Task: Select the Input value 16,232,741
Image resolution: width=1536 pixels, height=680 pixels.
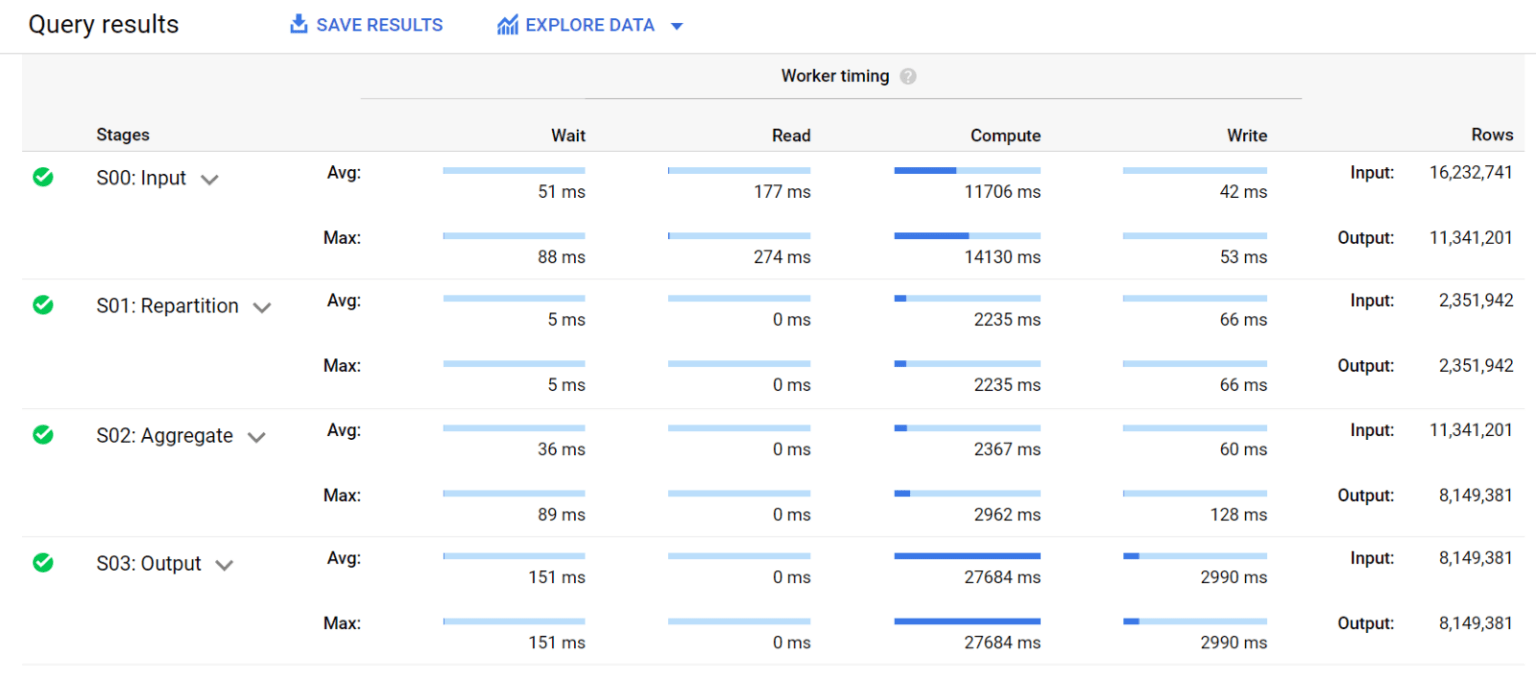Action: click(x=1470, y=172)
